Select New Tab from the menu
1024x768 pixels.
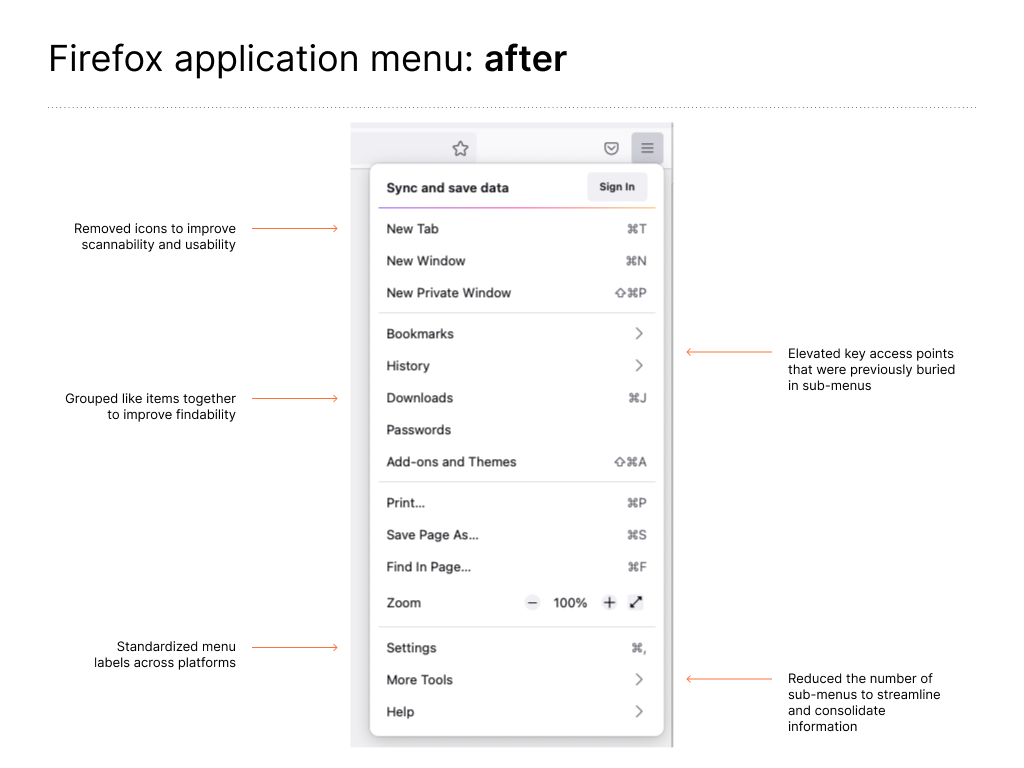tap(516, 229)
